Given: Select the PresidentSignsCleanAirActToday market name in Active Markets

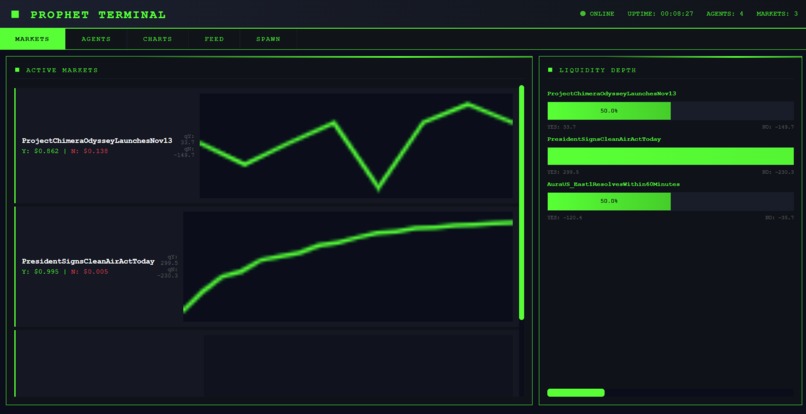Looking at the screenshot, I should point(88,261).
